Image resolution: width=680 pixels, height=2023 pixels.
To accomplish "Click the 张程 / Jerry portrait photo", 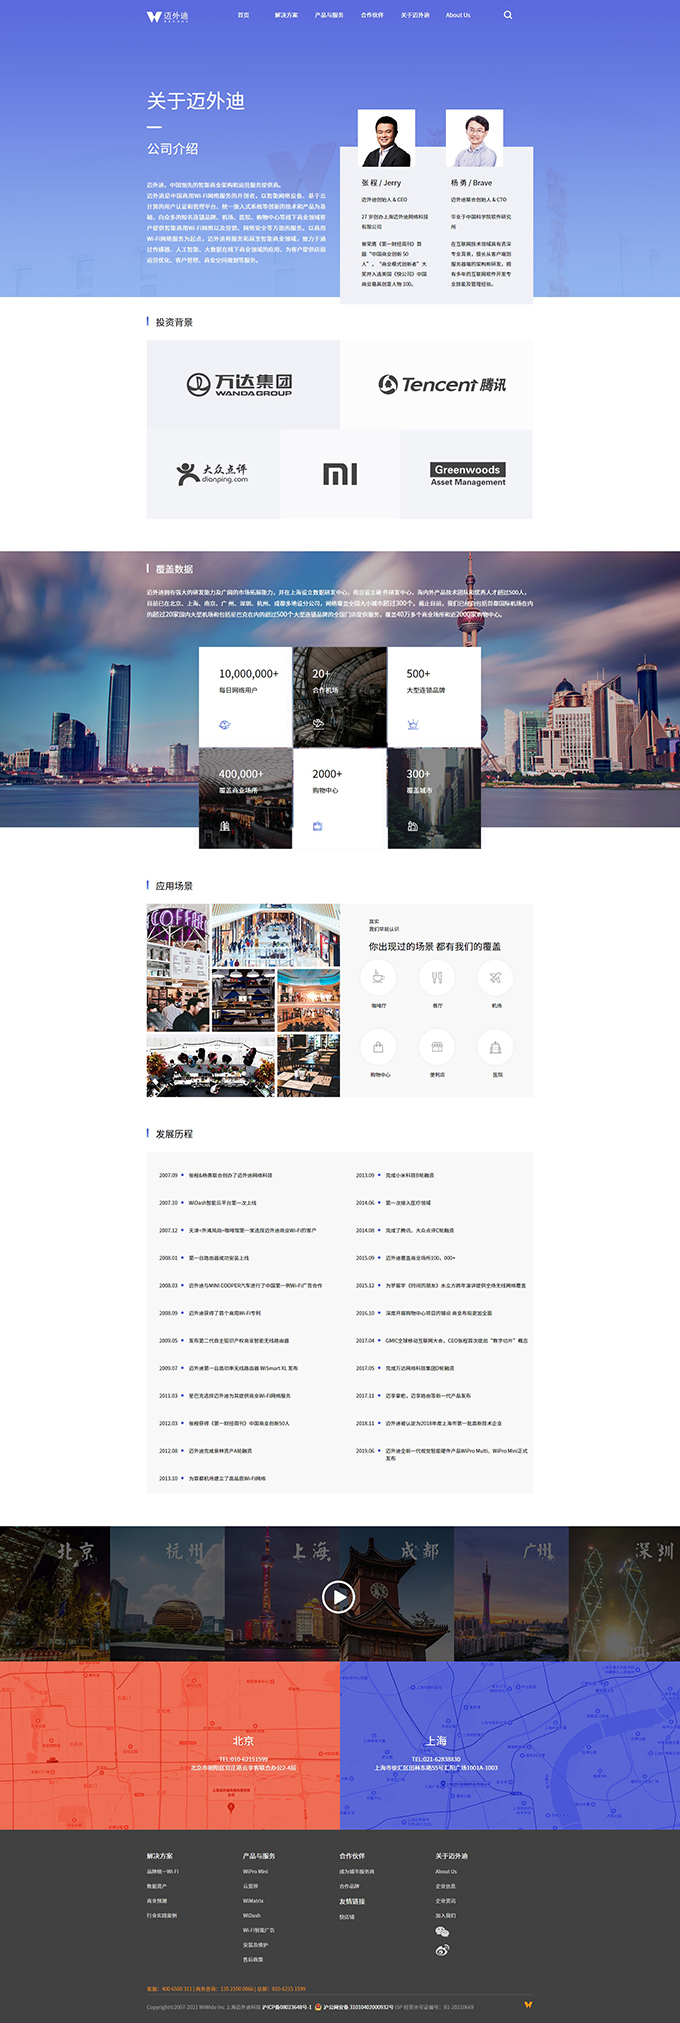I will point(386,138).
